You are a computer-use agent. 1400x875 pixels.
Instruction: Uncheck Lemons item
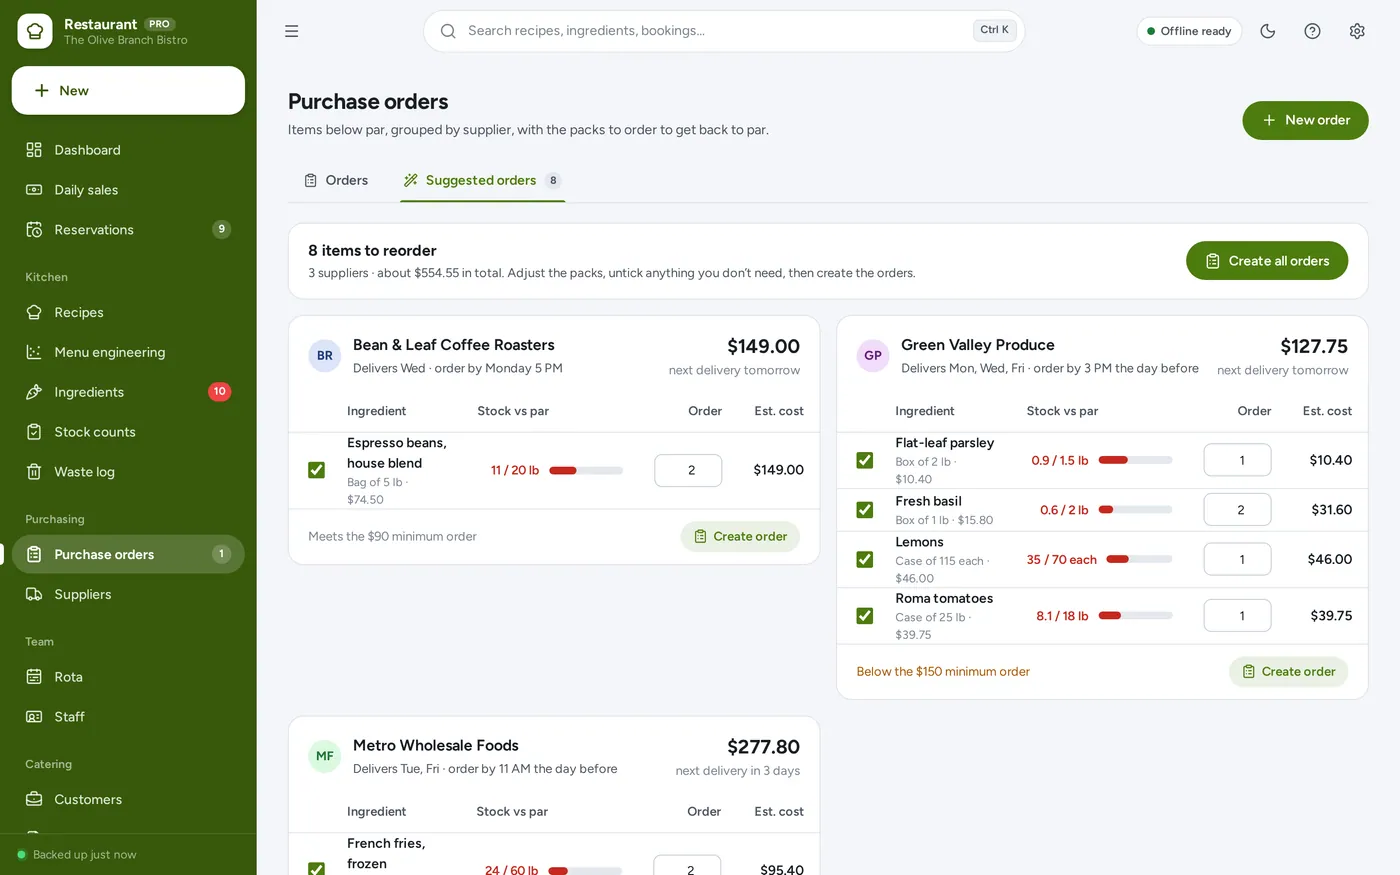865,559
